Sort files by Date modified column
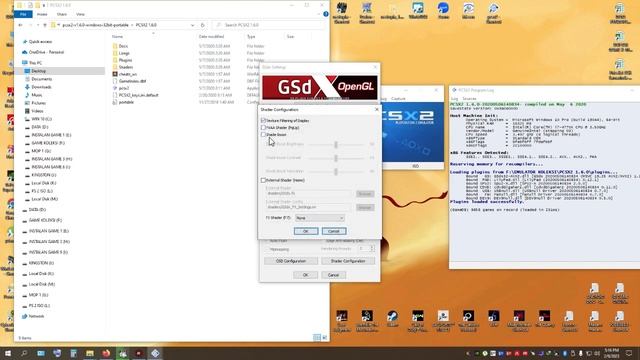Viewport: 640px width, 360px height. point(211,37)
